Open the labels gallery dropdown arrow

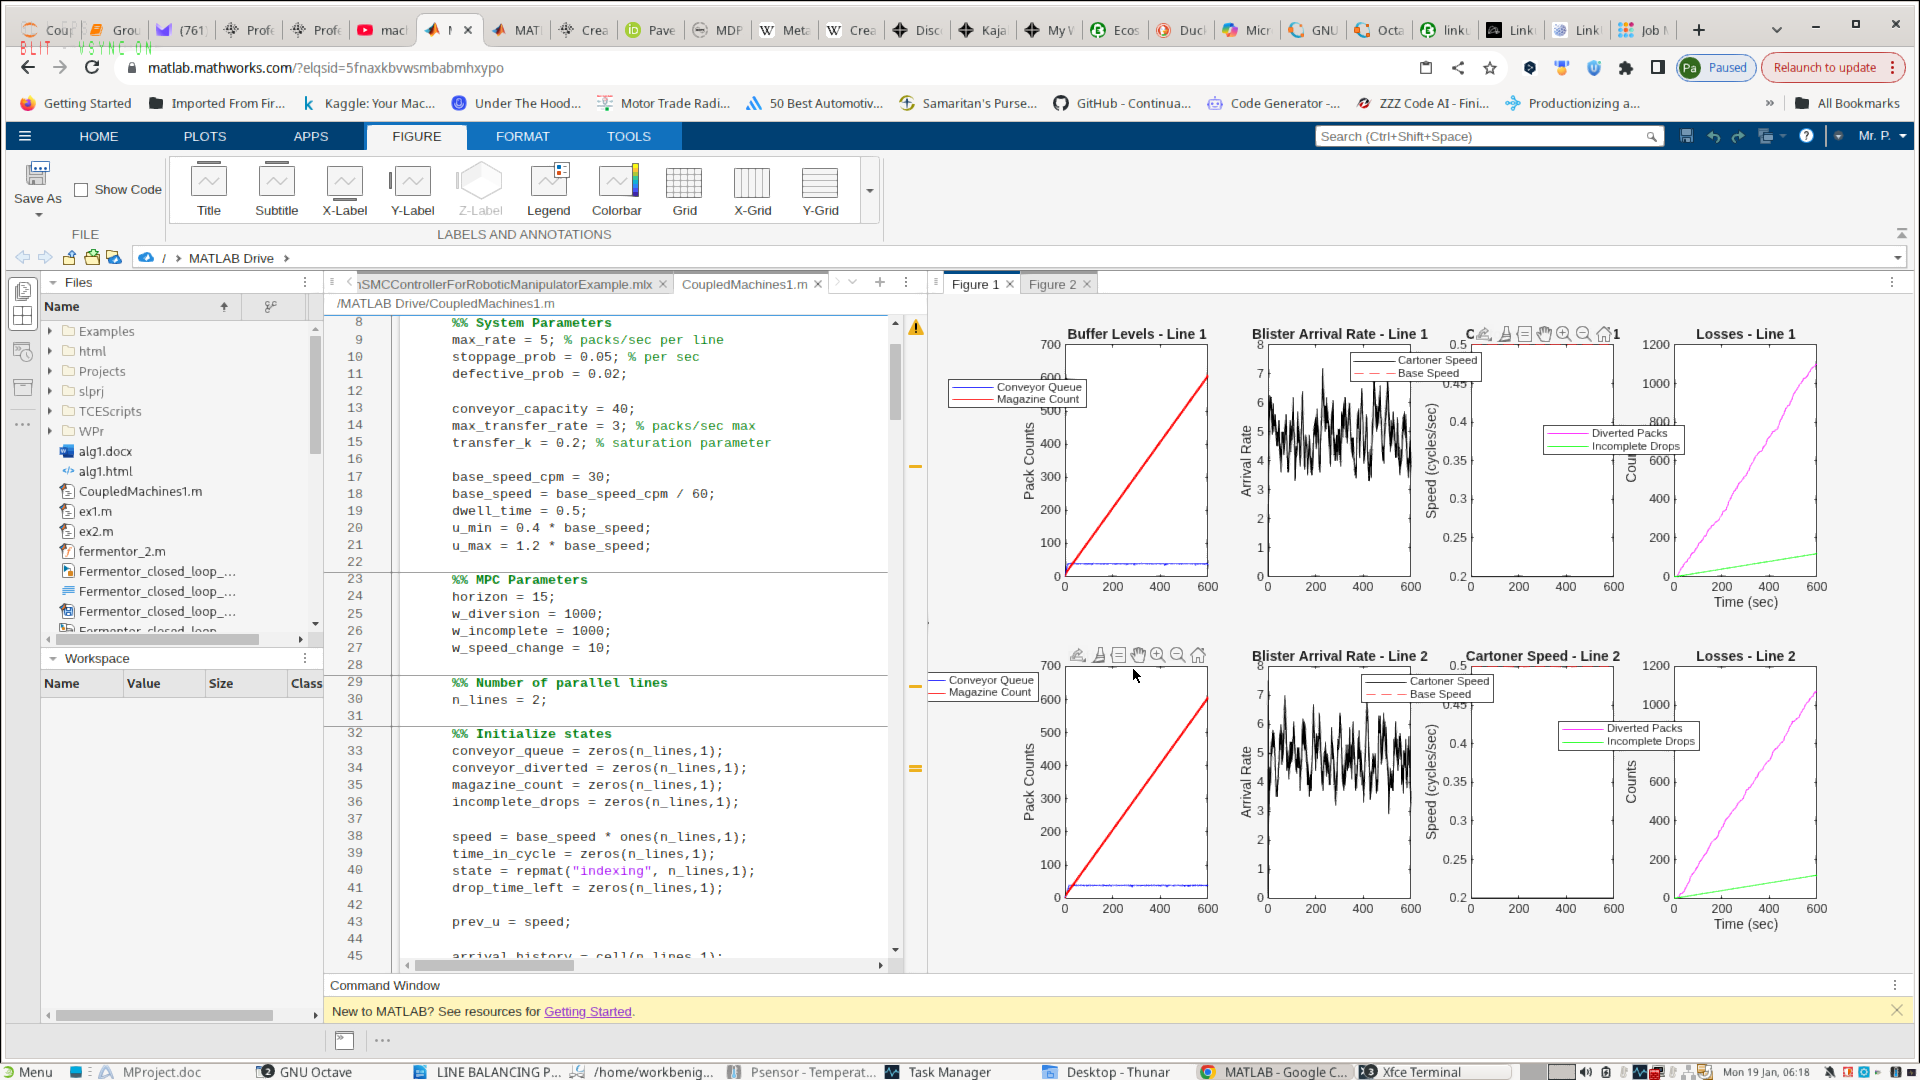(x=870, y=191)
